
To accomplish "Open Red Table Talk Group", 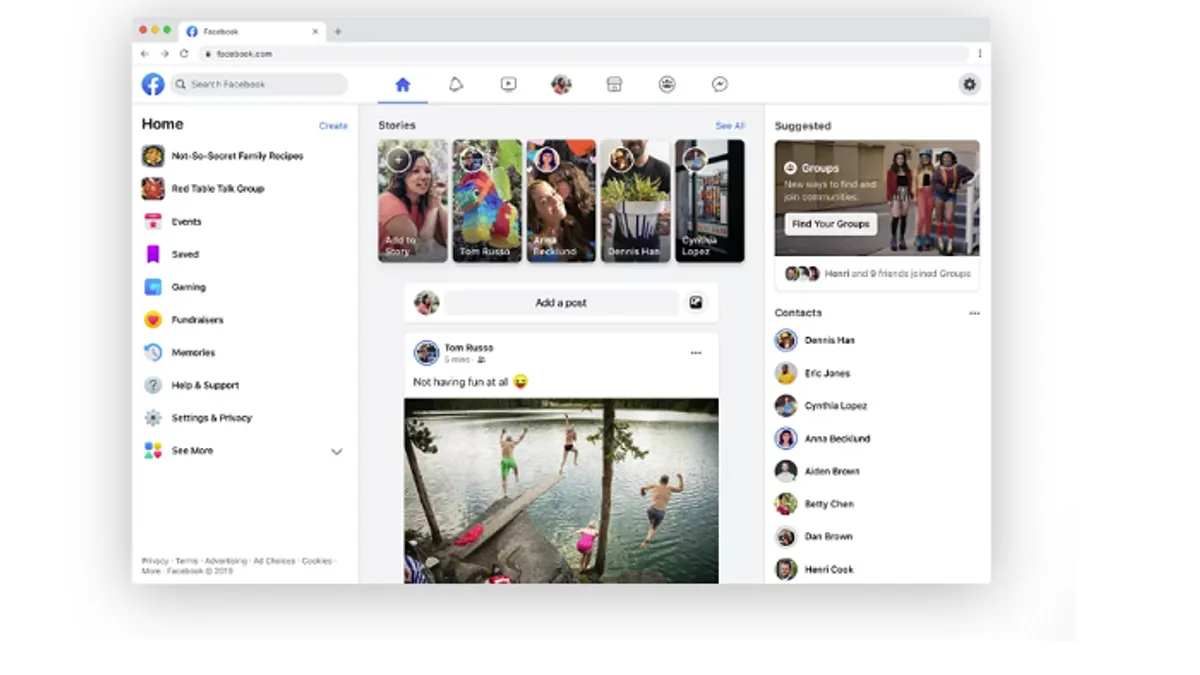I will click(x=204, y=189).
